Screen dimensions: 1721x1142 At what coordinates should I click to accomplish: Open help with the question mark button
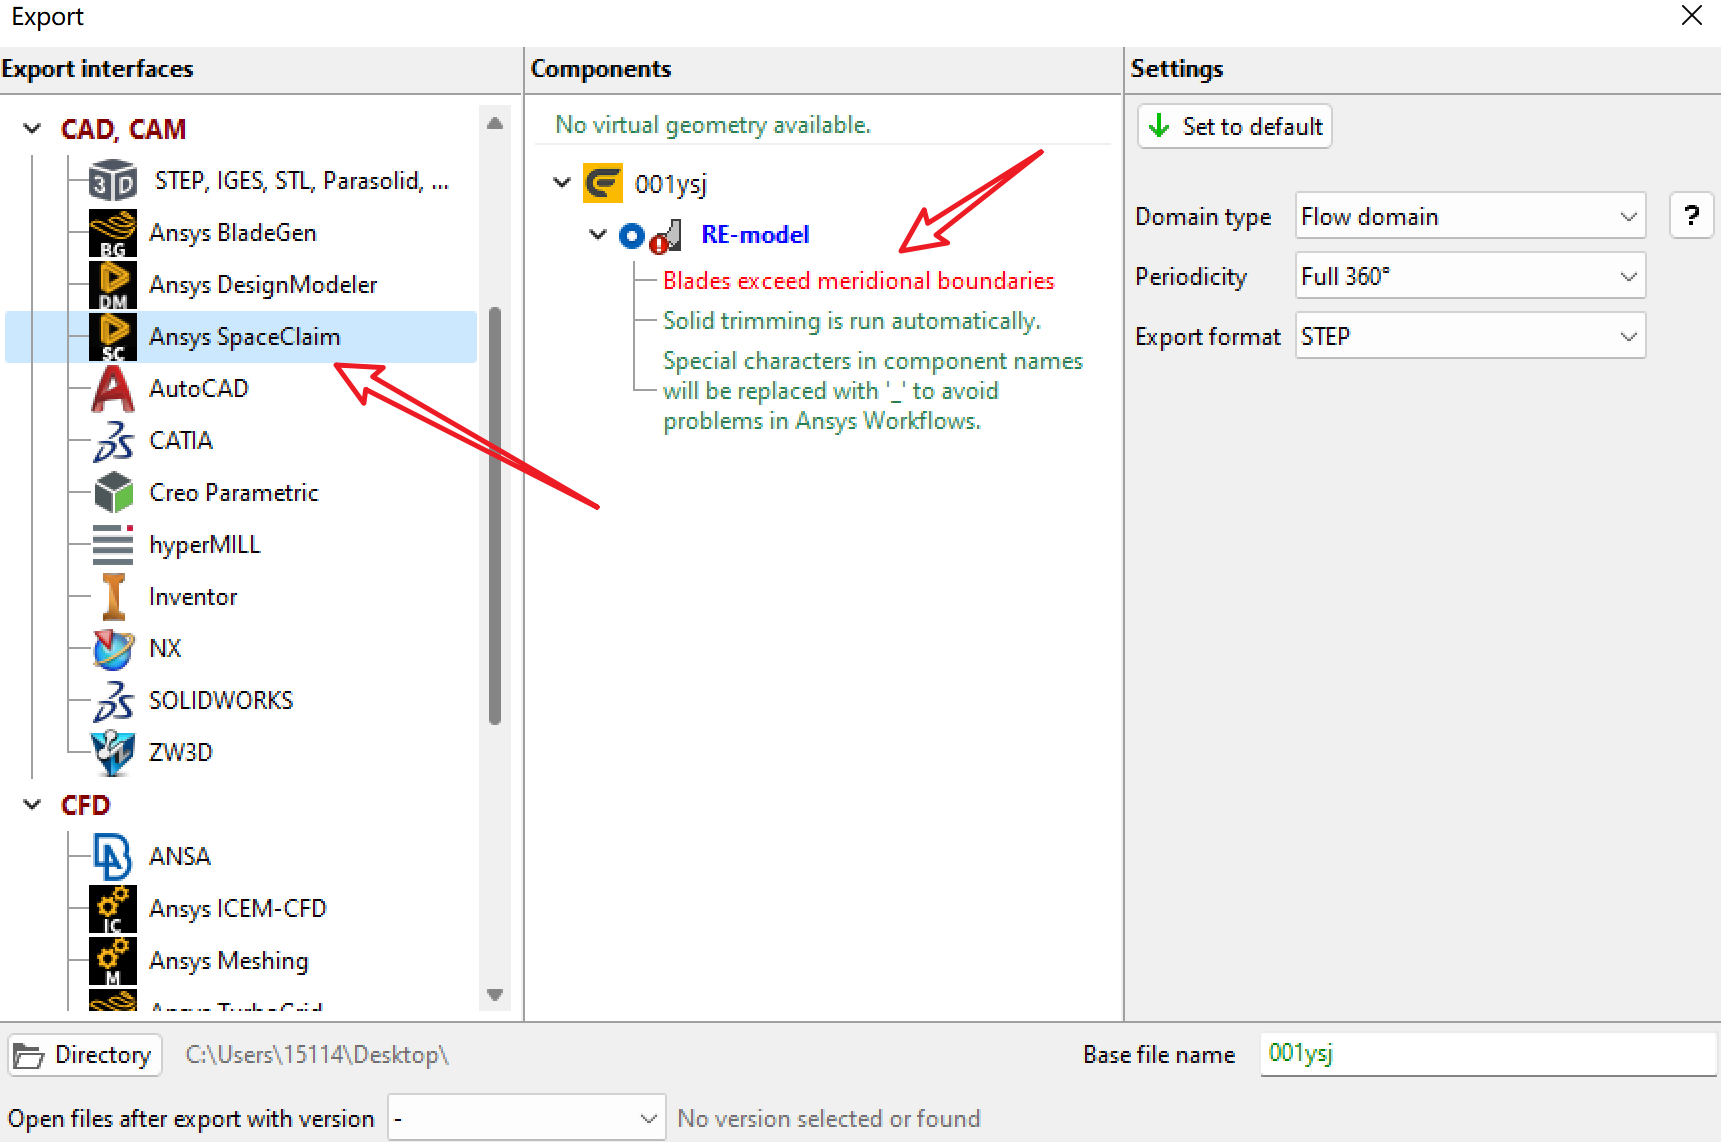tap(1692, 216)
